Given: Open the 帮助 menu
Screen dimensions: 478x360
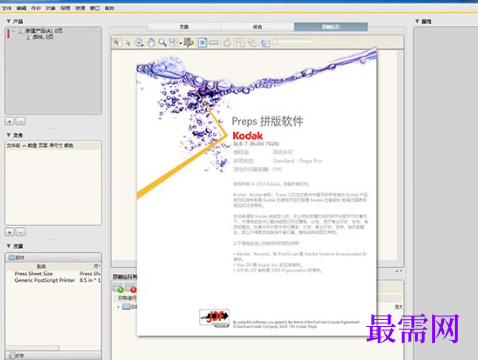Looking at the screenshot, I should tap(110, 8).
